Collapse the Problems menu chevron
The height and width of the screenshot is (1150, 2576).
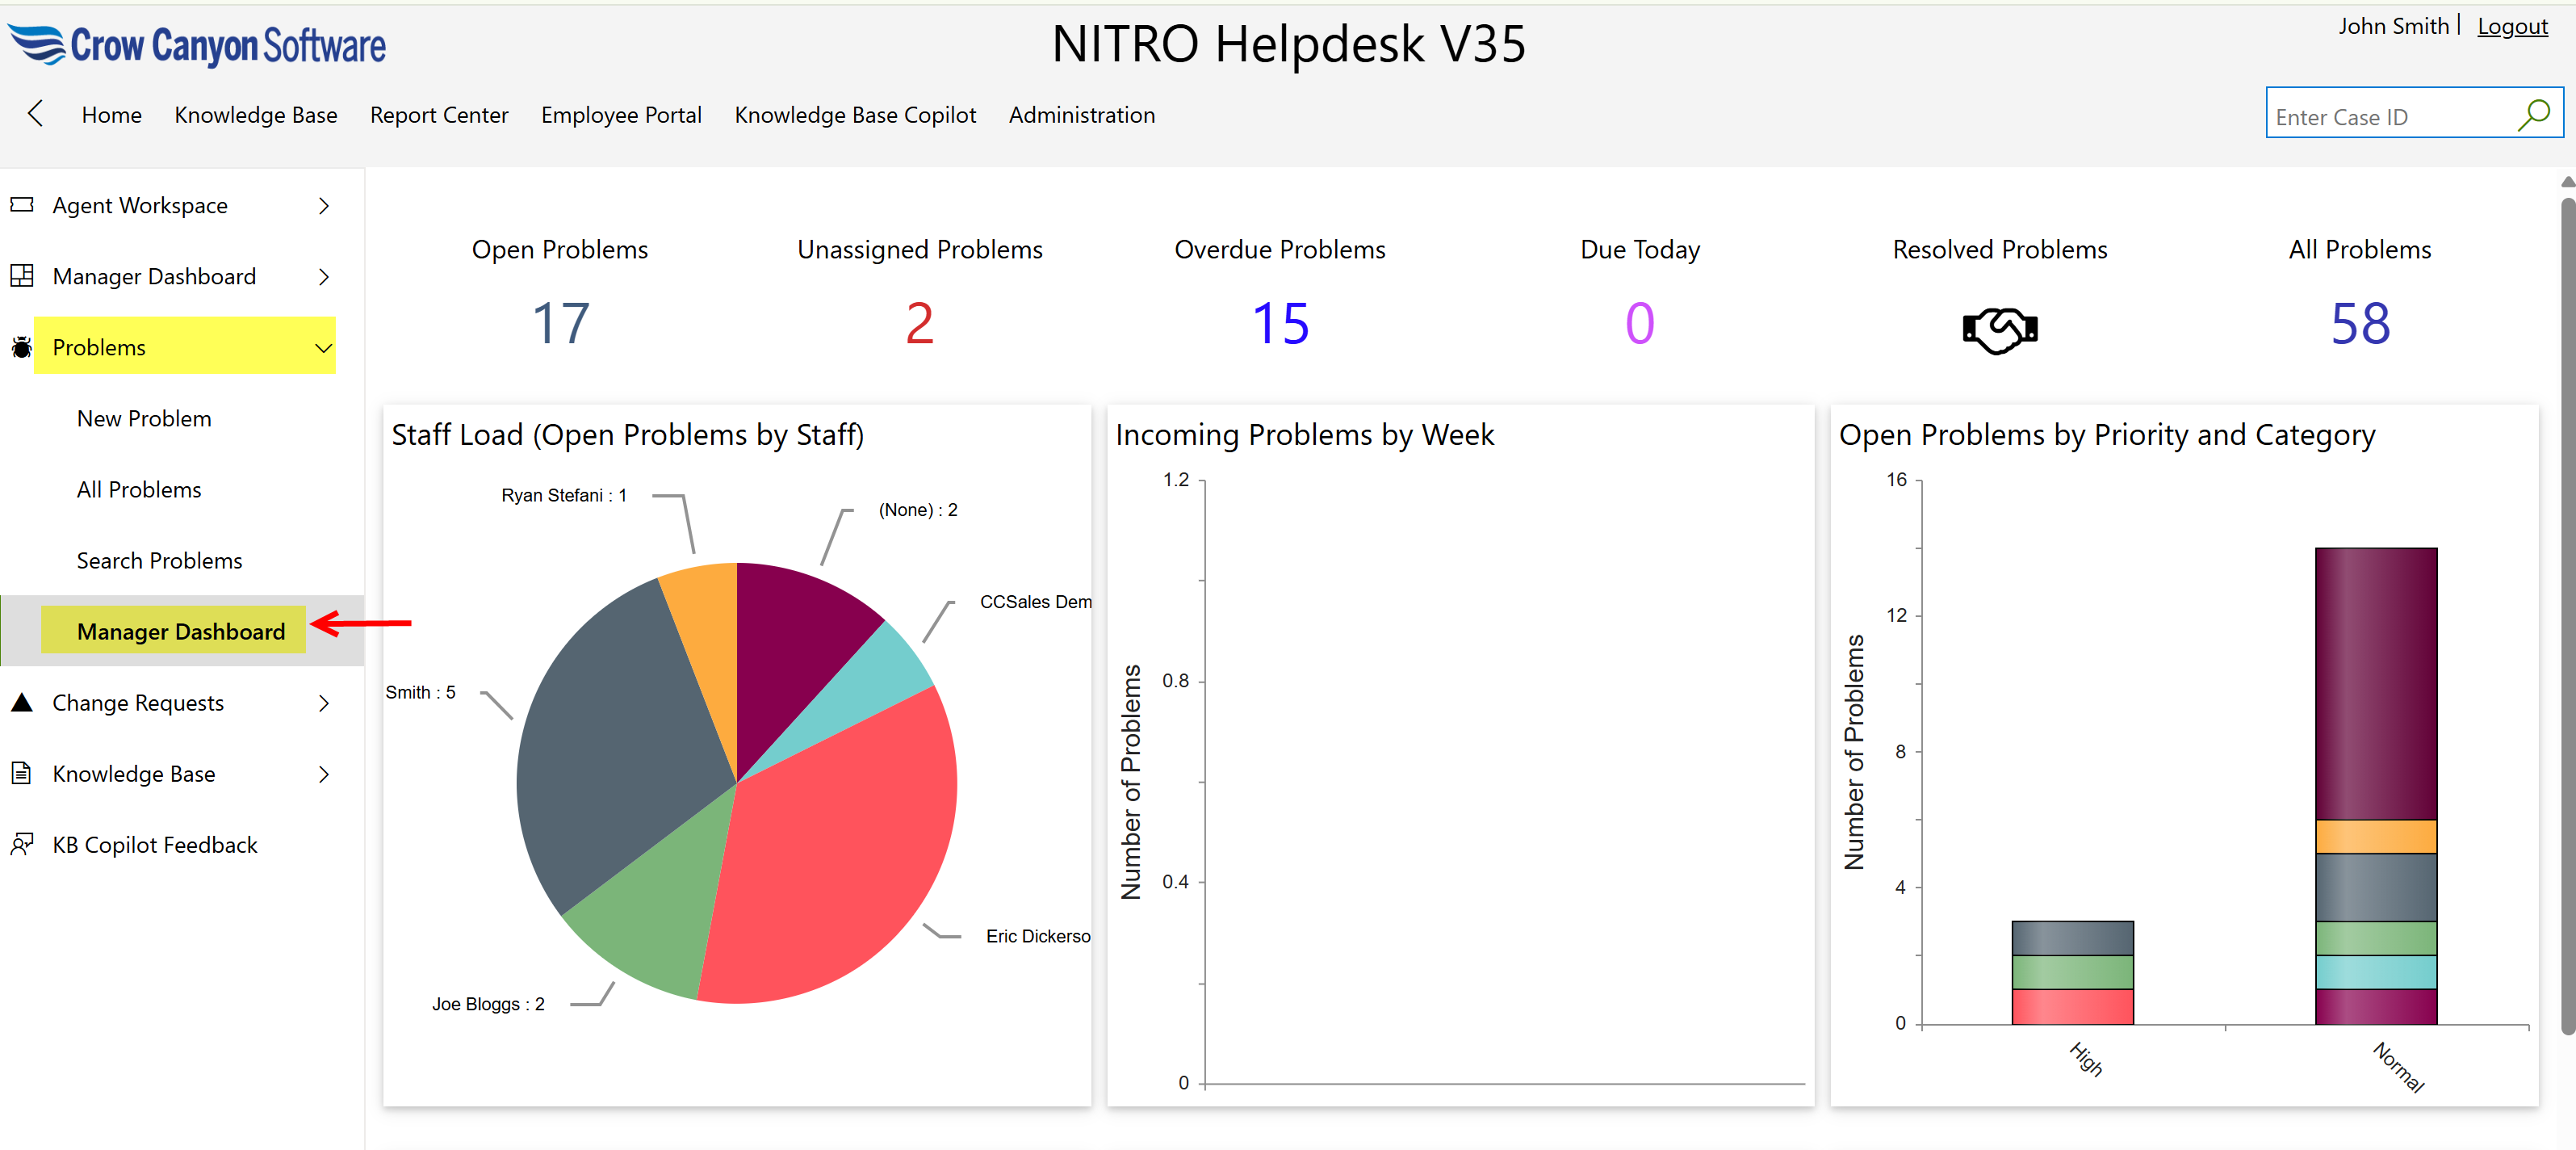pos(323,348)
